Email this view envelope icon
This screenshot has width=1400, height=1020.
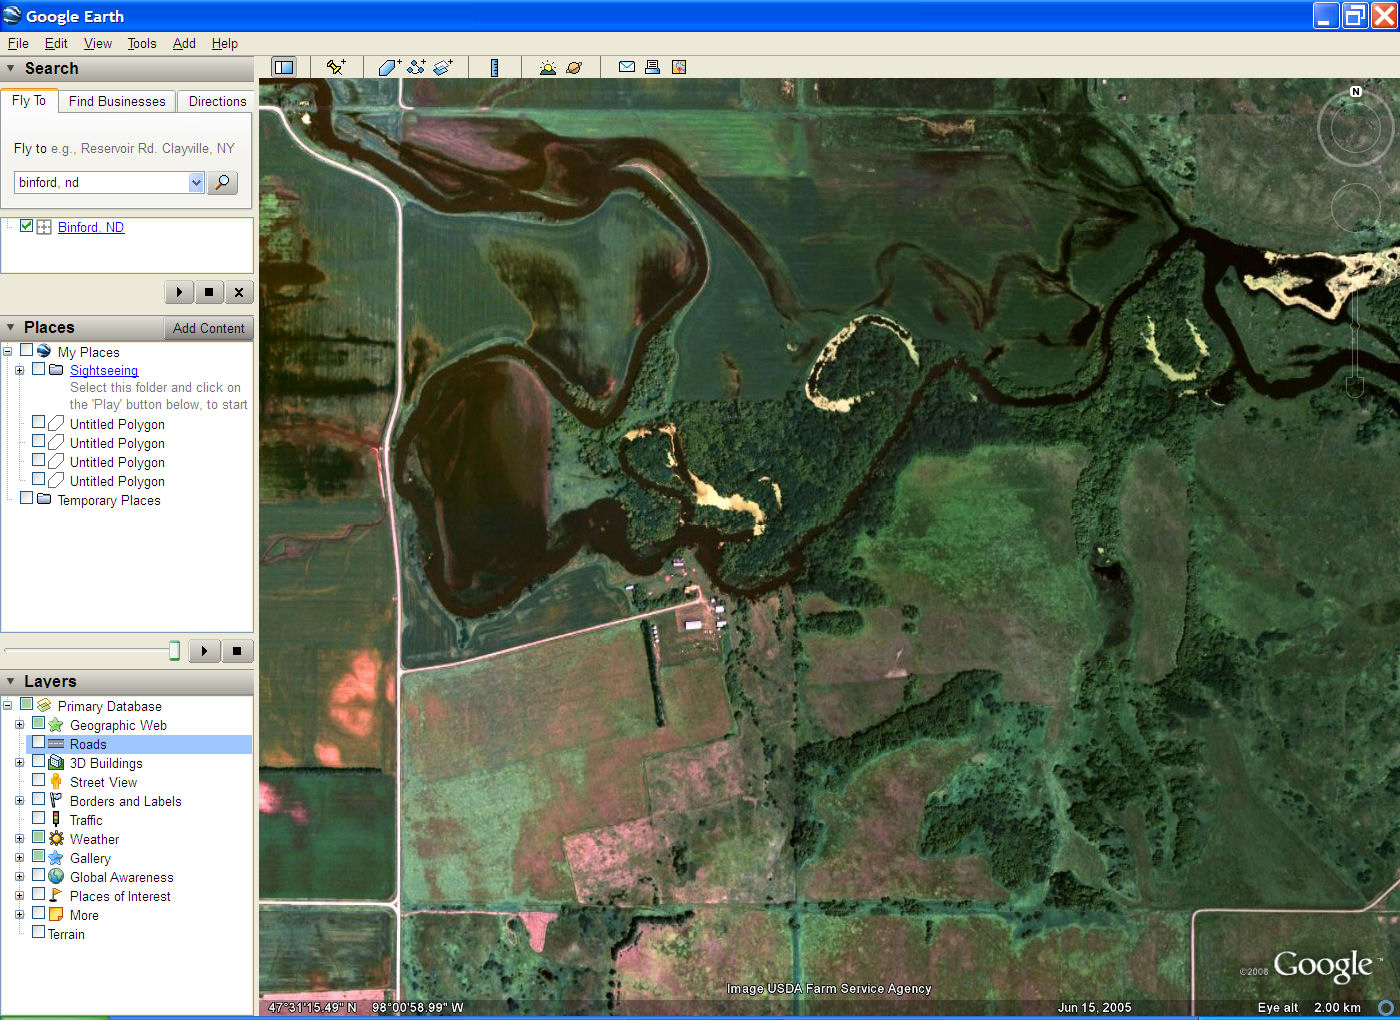(627, 67)
